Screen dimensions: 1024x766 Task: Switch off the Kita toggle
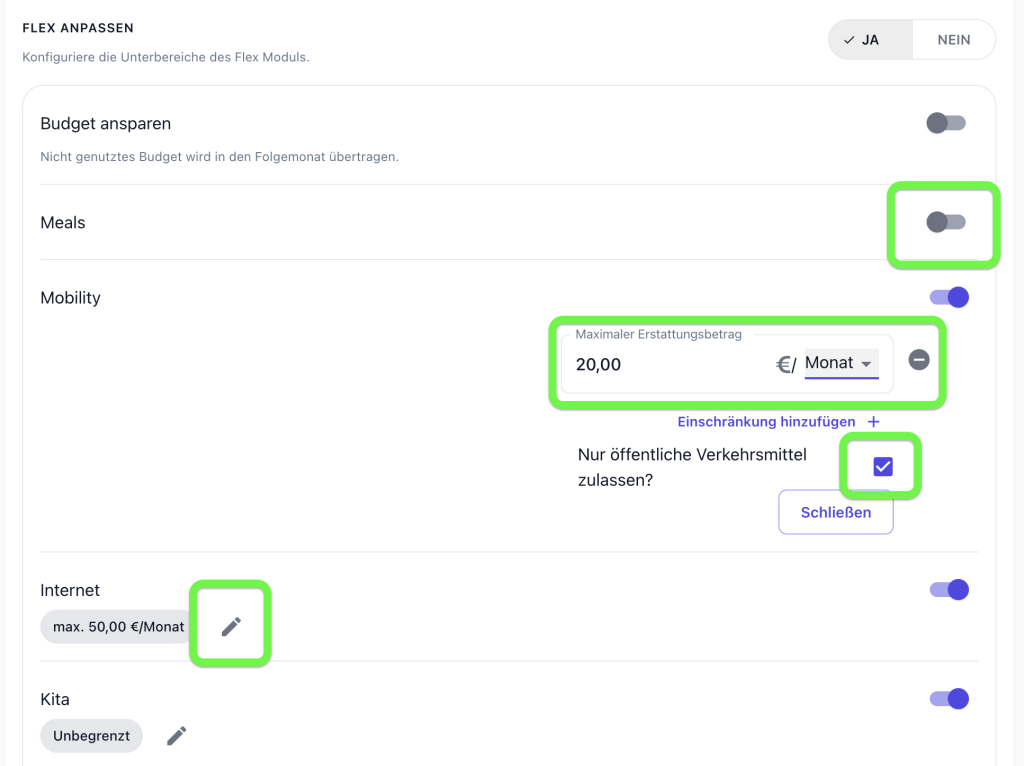(x=949, y=699)
